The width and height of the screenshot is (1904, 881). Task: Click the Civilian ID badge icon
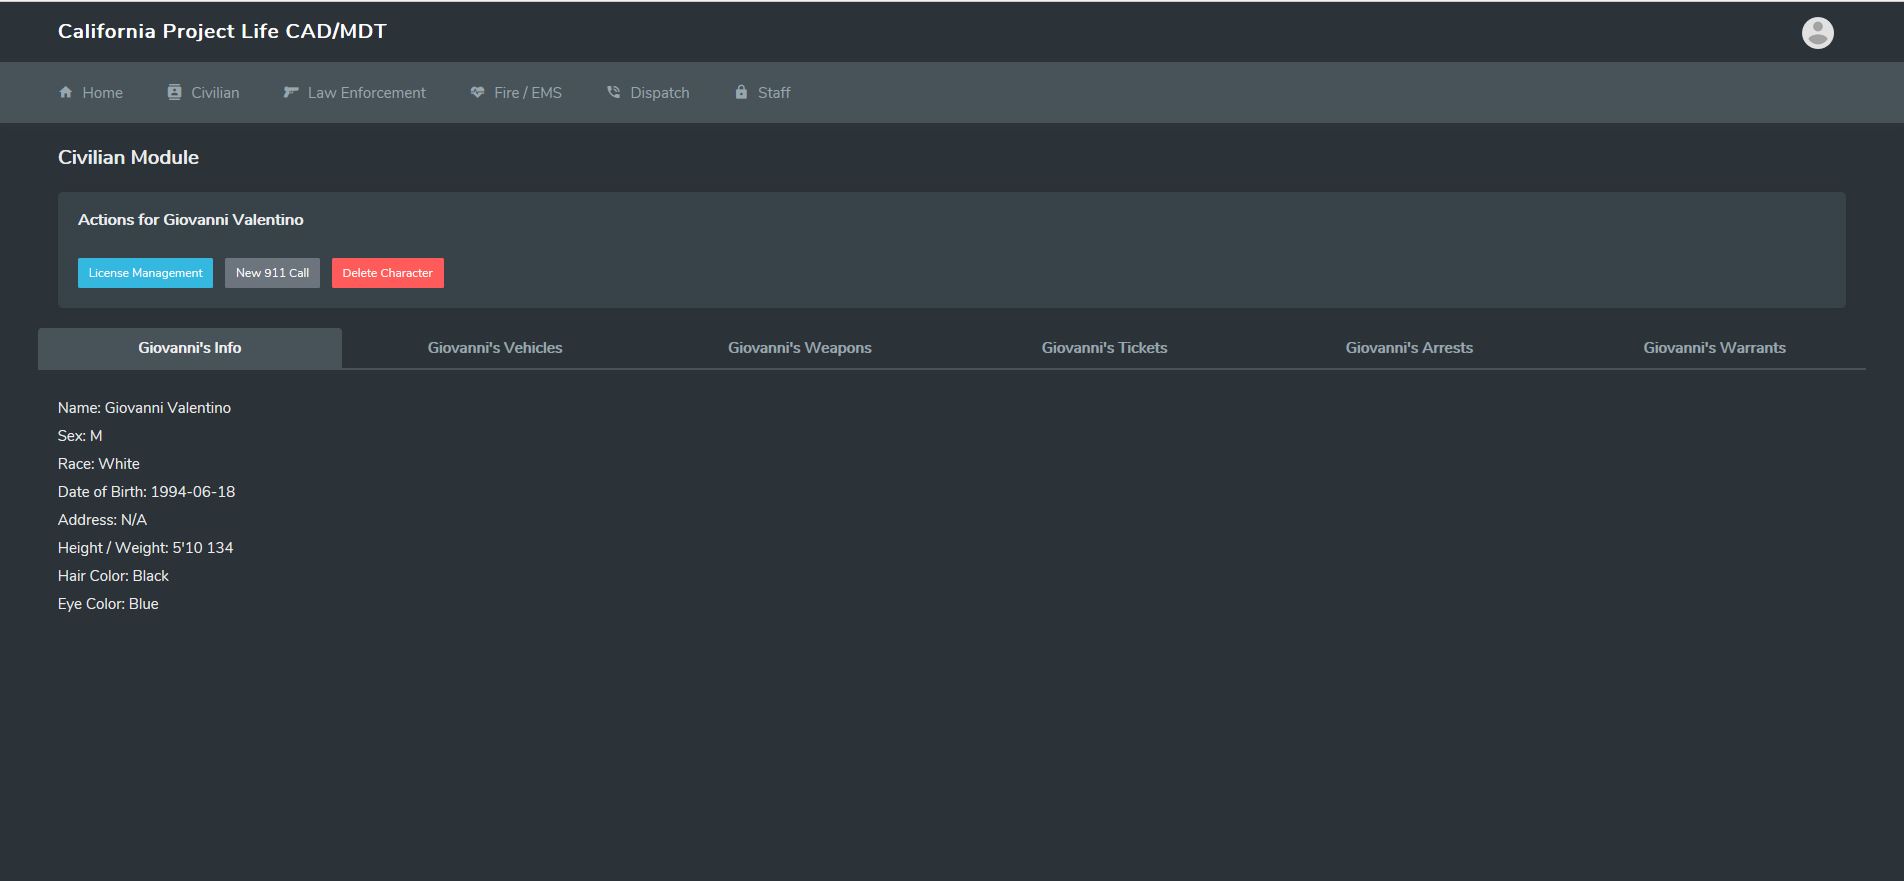tap(174, 92)
